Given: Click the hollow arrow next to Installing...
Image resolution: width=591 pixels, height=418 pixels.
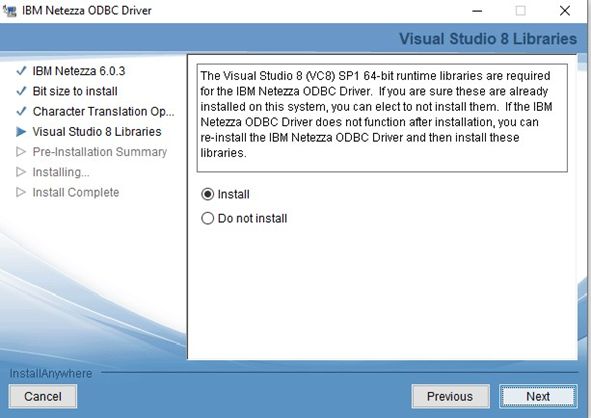Looking at the screenshot, I should coord(21,172).
